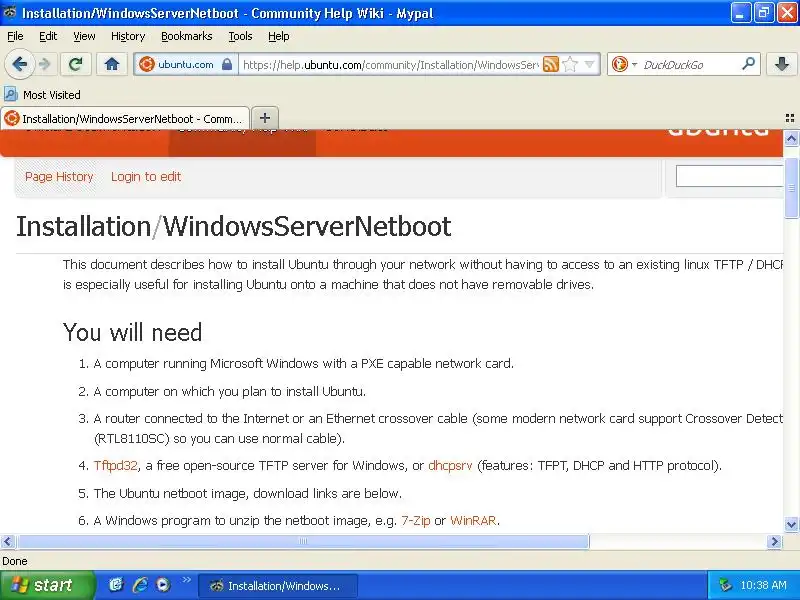
Task: Restore down the Mypal browser window
Action: [x=764, y=13]
